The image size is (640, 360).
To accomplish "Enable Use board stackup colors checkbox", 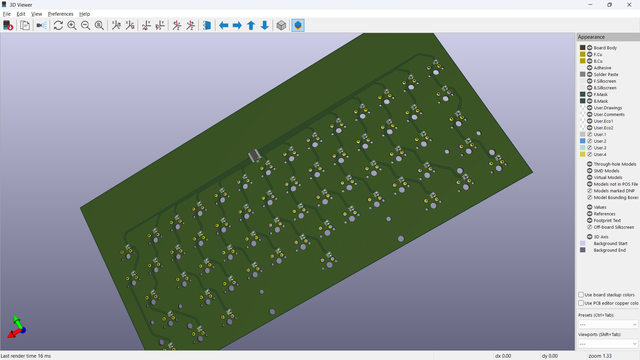I will [581, 295].
